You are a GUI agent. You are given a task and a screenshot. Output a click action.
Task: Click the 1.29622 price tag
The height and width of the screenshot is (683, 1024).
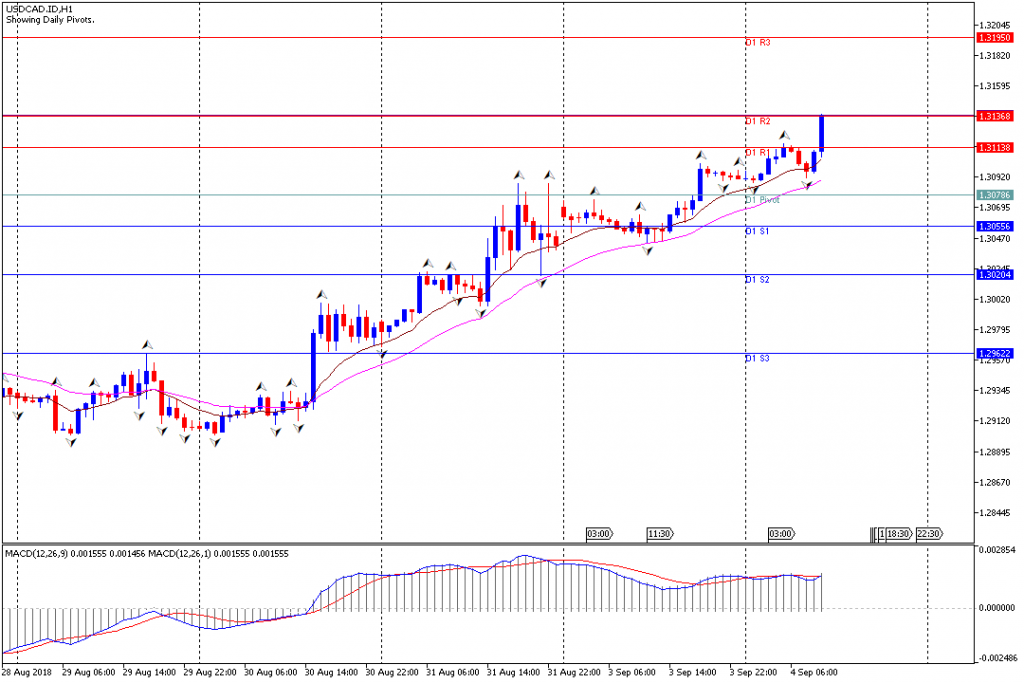996,353
